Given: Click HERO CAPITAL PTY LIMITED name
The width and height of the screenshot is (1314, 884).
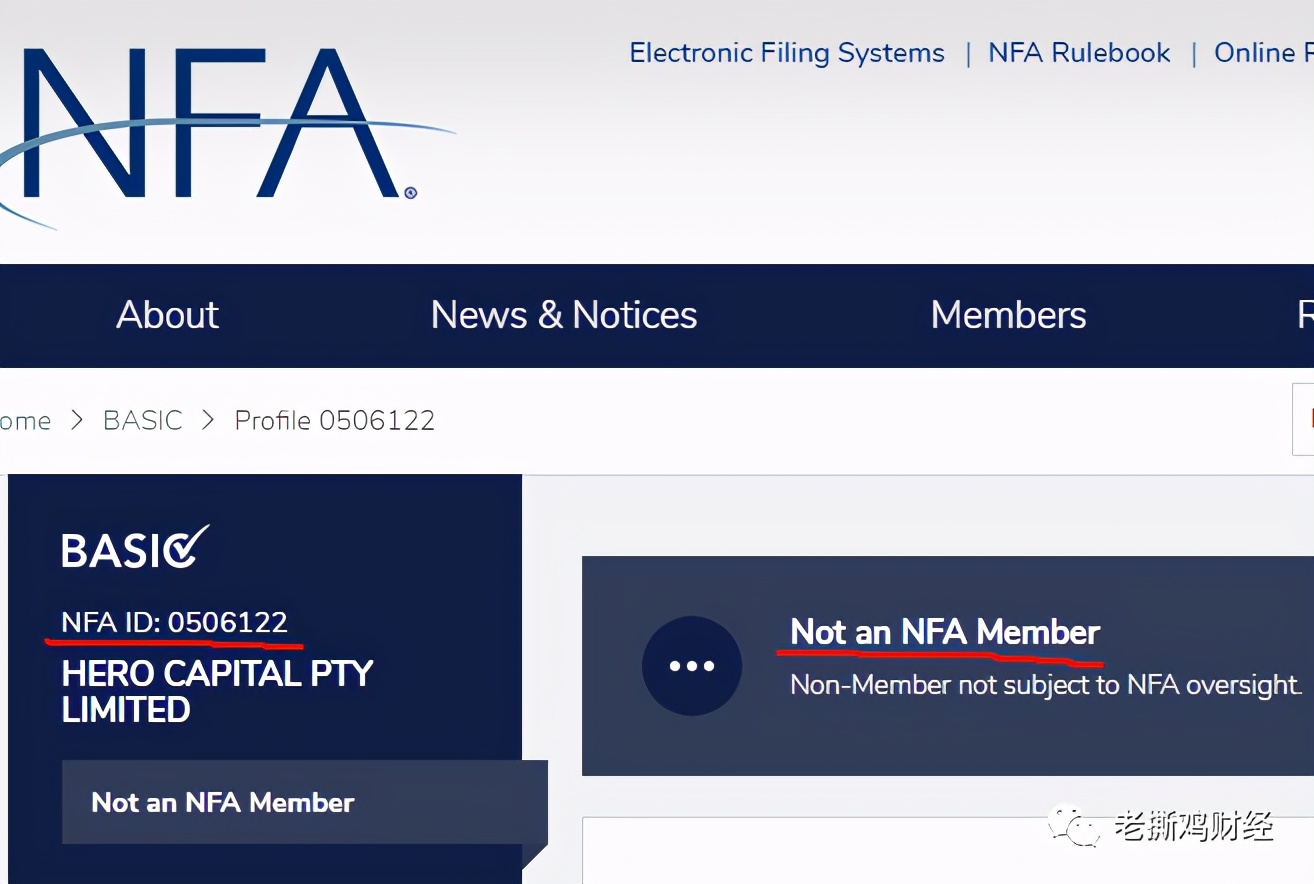Looking at the screenshot, I should click(217, 691).
